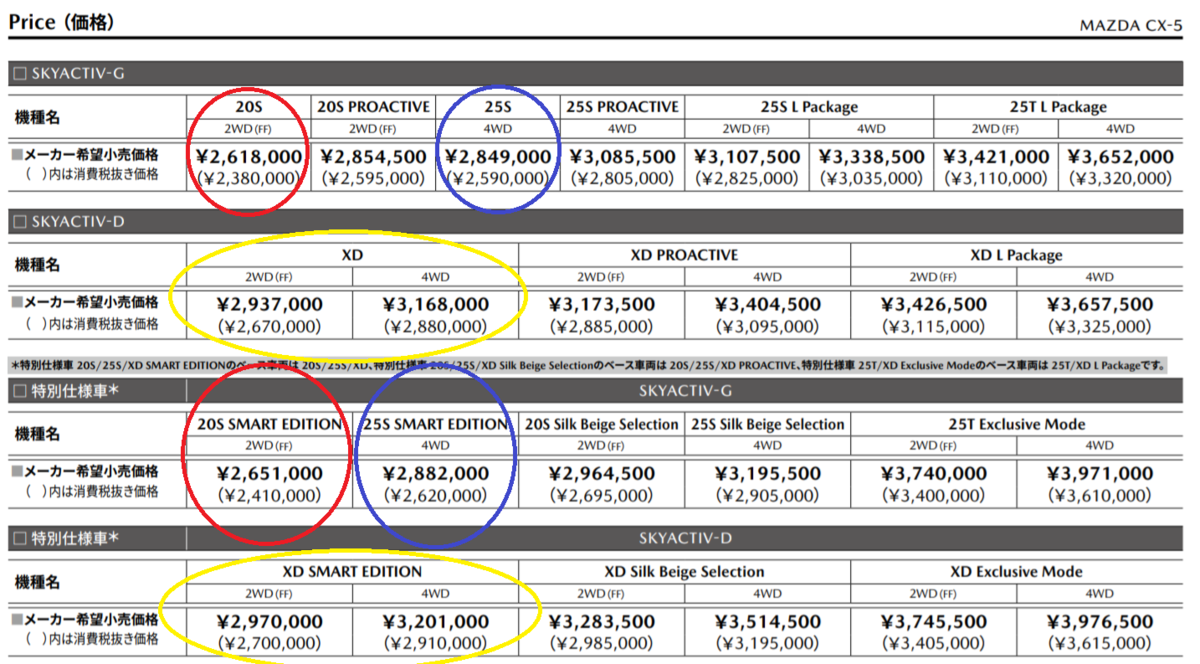Click the price ¥3,168,000

[x=435, y=305]
